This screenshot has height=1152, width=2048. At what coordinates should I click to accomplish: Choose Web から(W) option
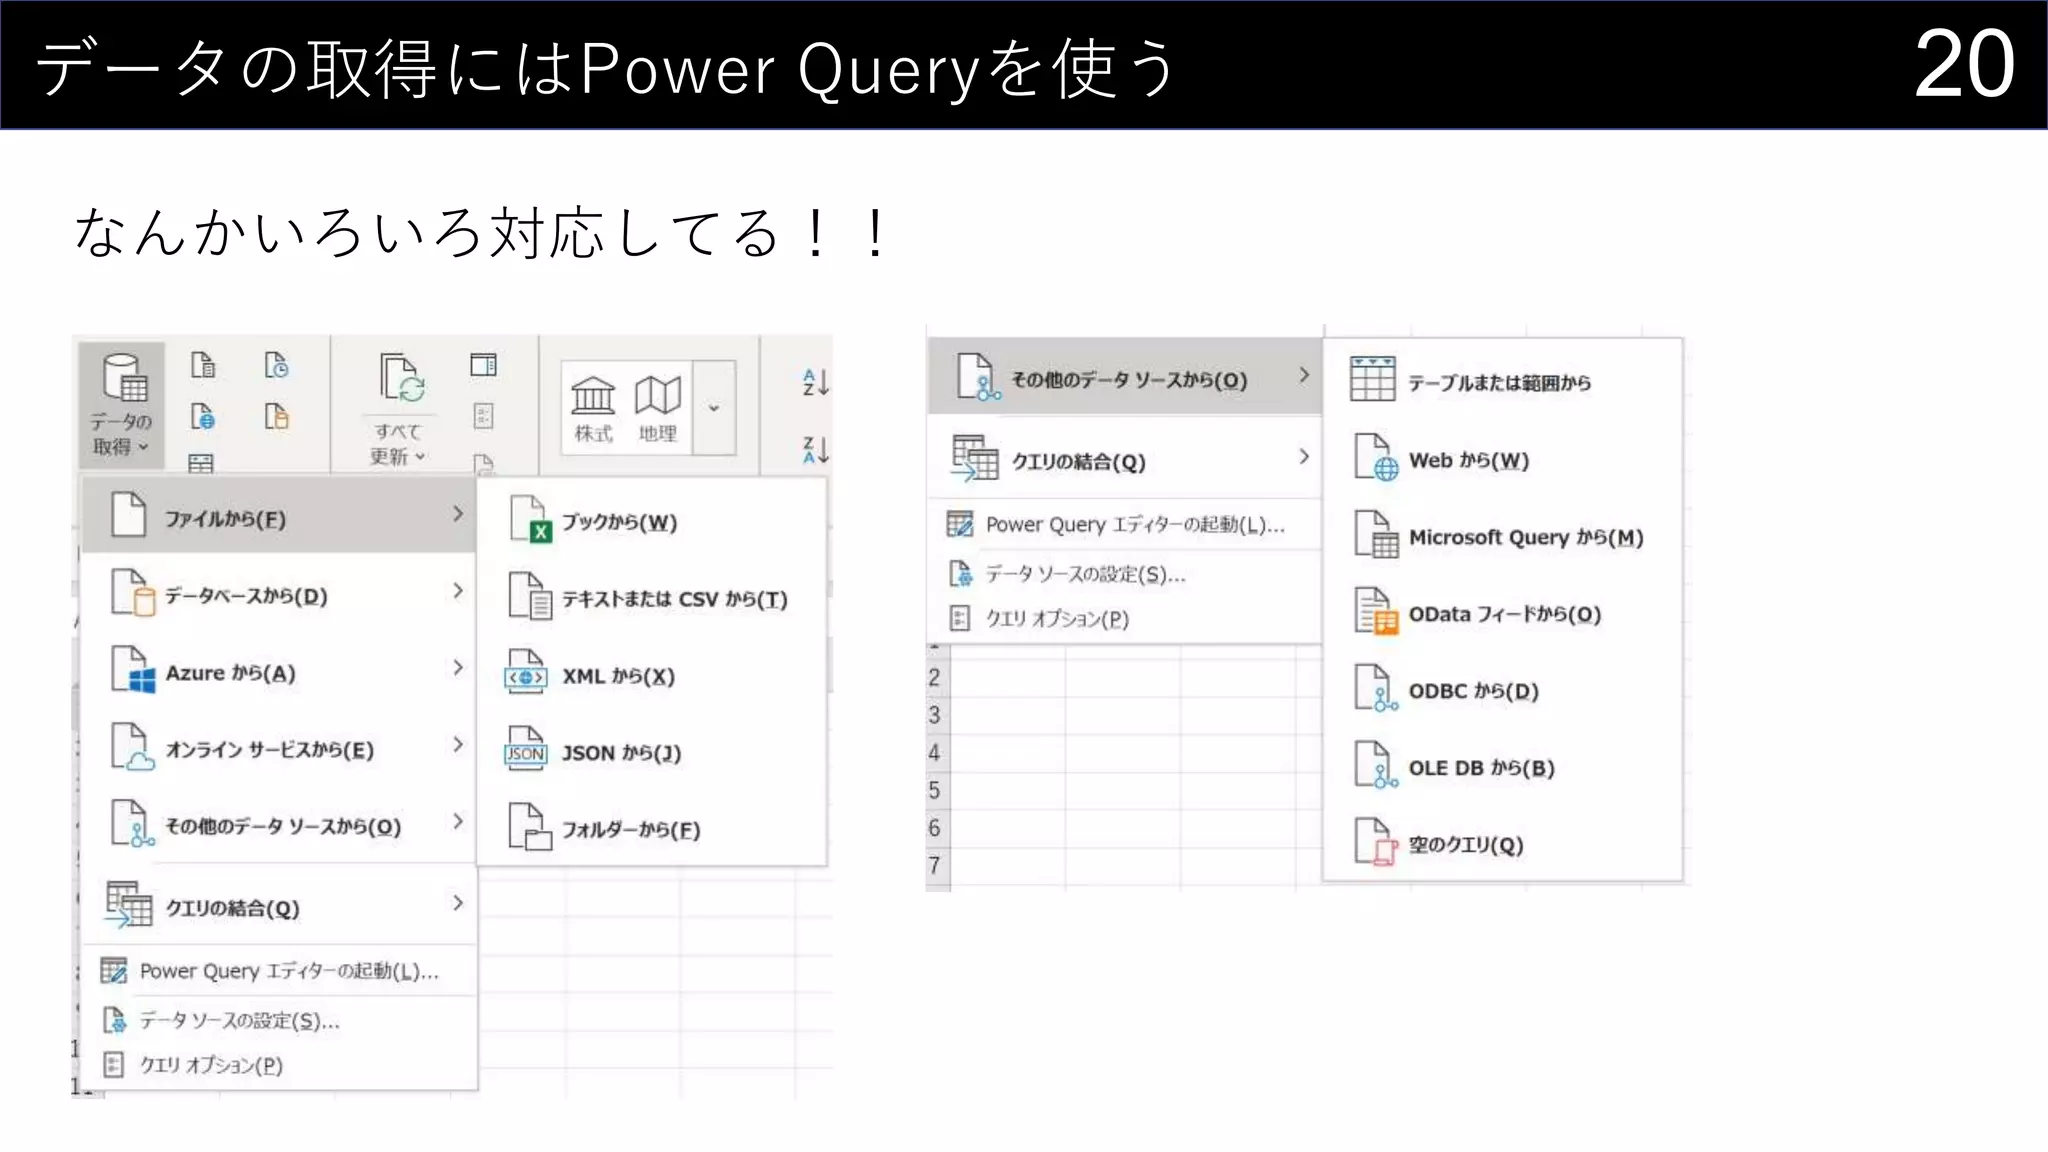click(x=1503, y=459)
